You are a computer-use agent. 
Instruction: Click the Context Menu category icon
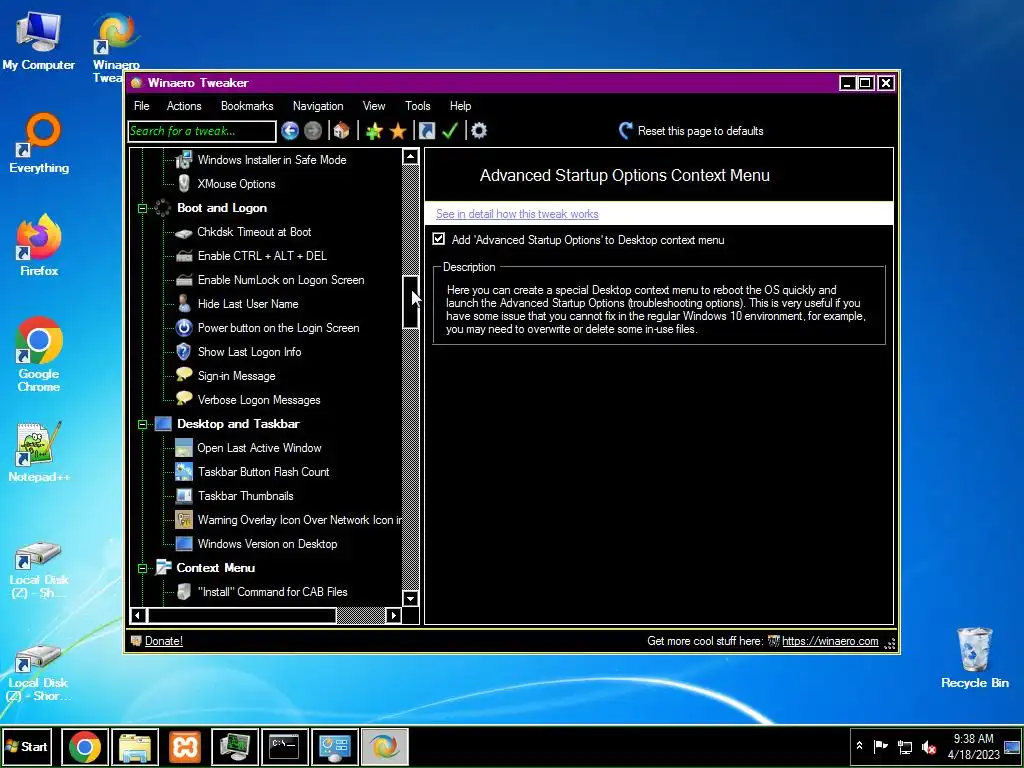[x=163, y=568]
